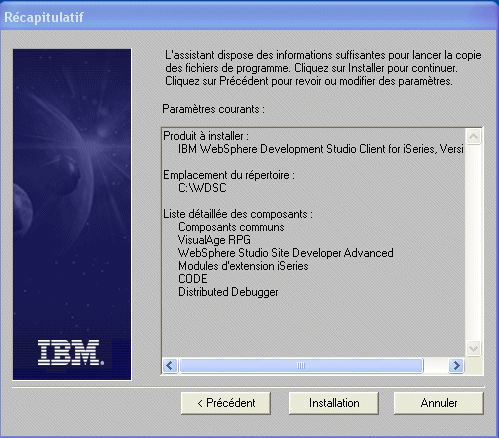The width and height of the screenshot is (499, 438).
Task: Select the 'Emplacement du répertoire :' line
Action: (x=229, y=175)
